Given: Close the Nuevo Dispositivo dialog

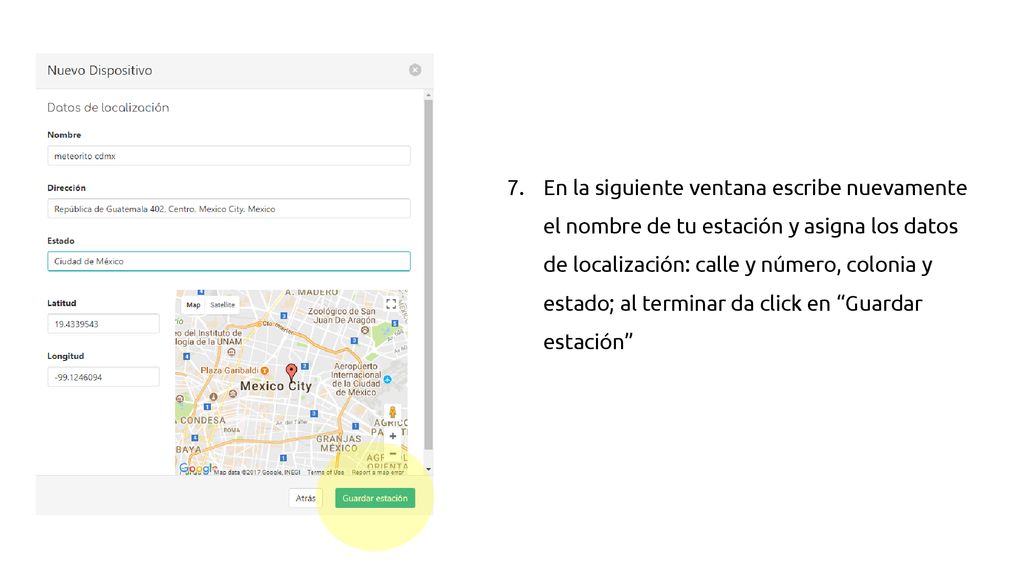Looking at the screenshot, I should [415, 70].
